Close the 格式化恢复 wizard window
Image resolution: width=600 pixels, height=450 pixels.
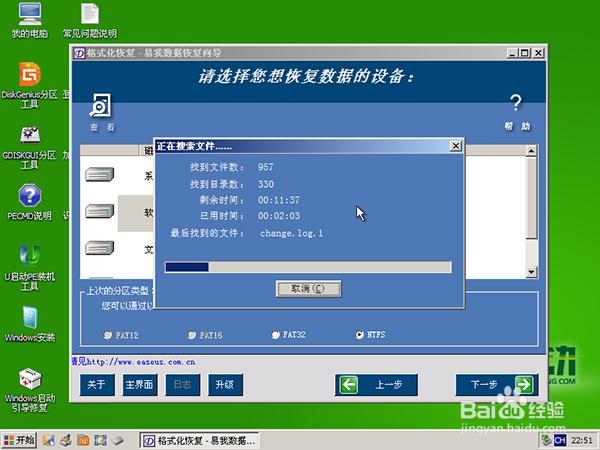click(x=538, y=53)
